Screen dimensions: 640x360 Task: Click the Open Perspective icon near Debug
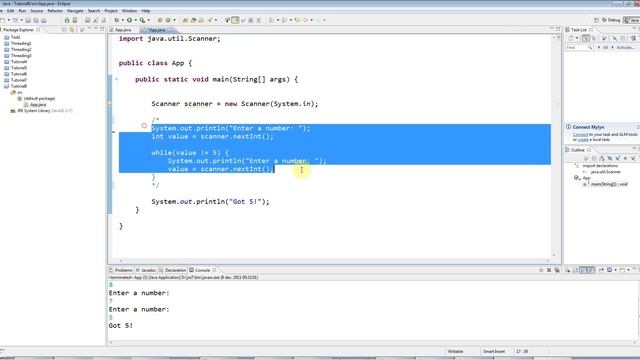coord(596,20)
